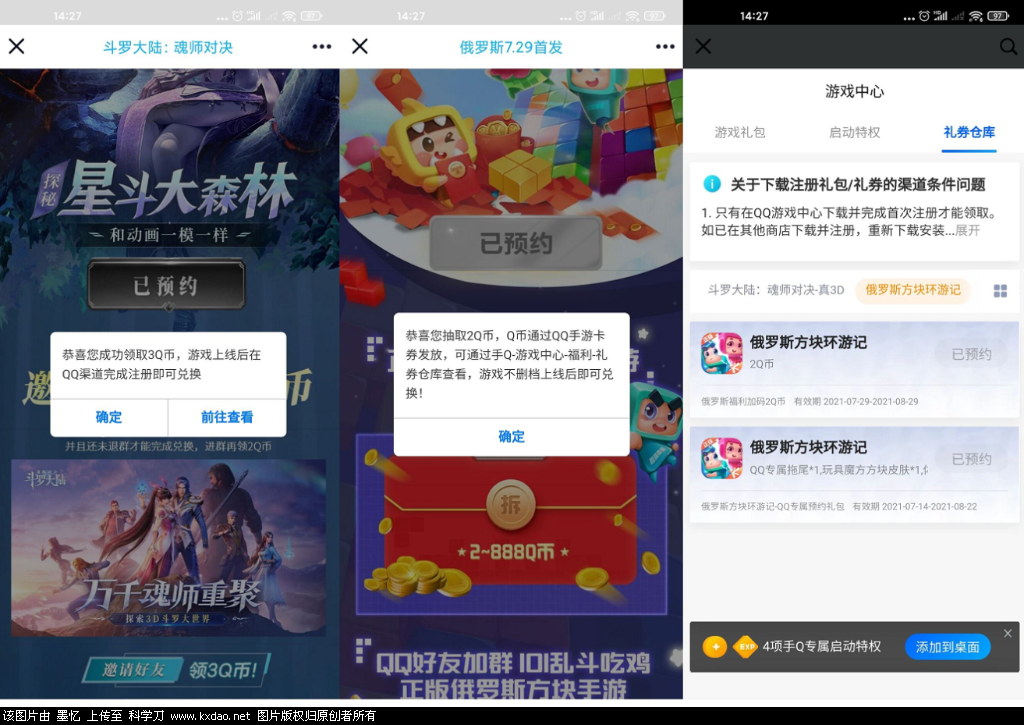Click the 游戏中心 page title
Screen dimensions: 1024x725
(x=854, y=91)
